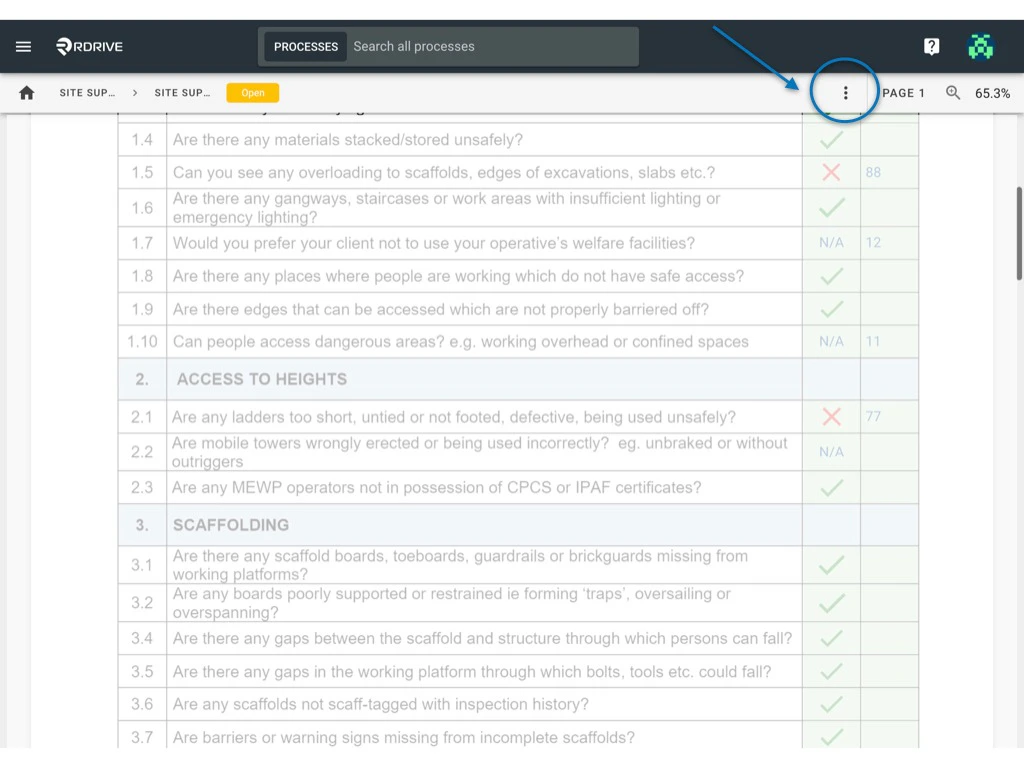Toggle the green checkmark for question 1.4
The image size is (1024, 768).
830,139
